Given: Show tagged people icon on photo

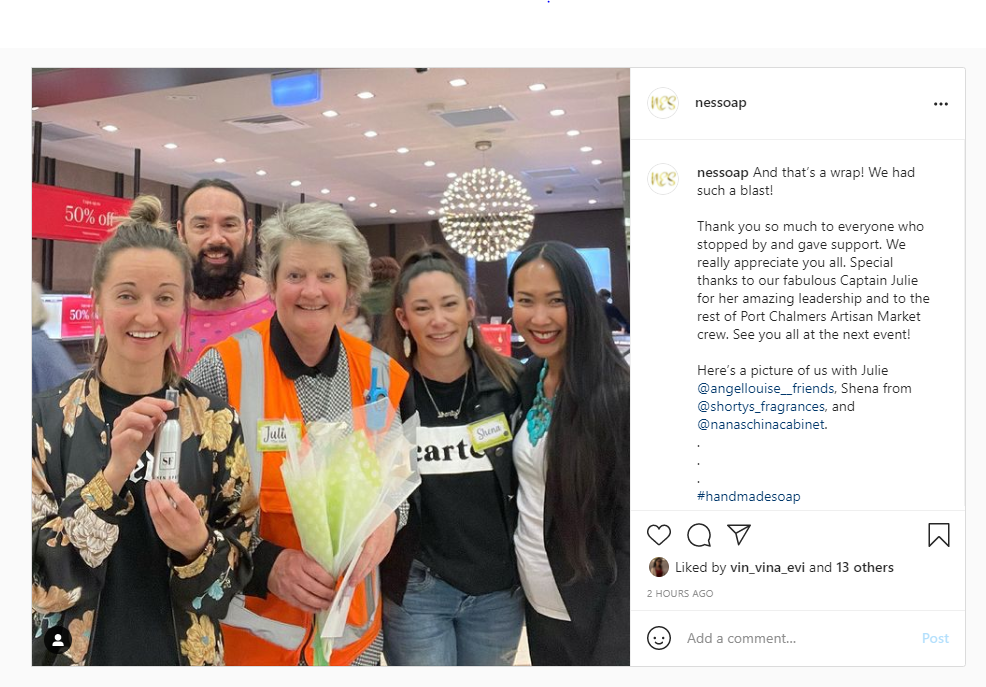Looking at the screenshot, I should [x=58, y=640].
